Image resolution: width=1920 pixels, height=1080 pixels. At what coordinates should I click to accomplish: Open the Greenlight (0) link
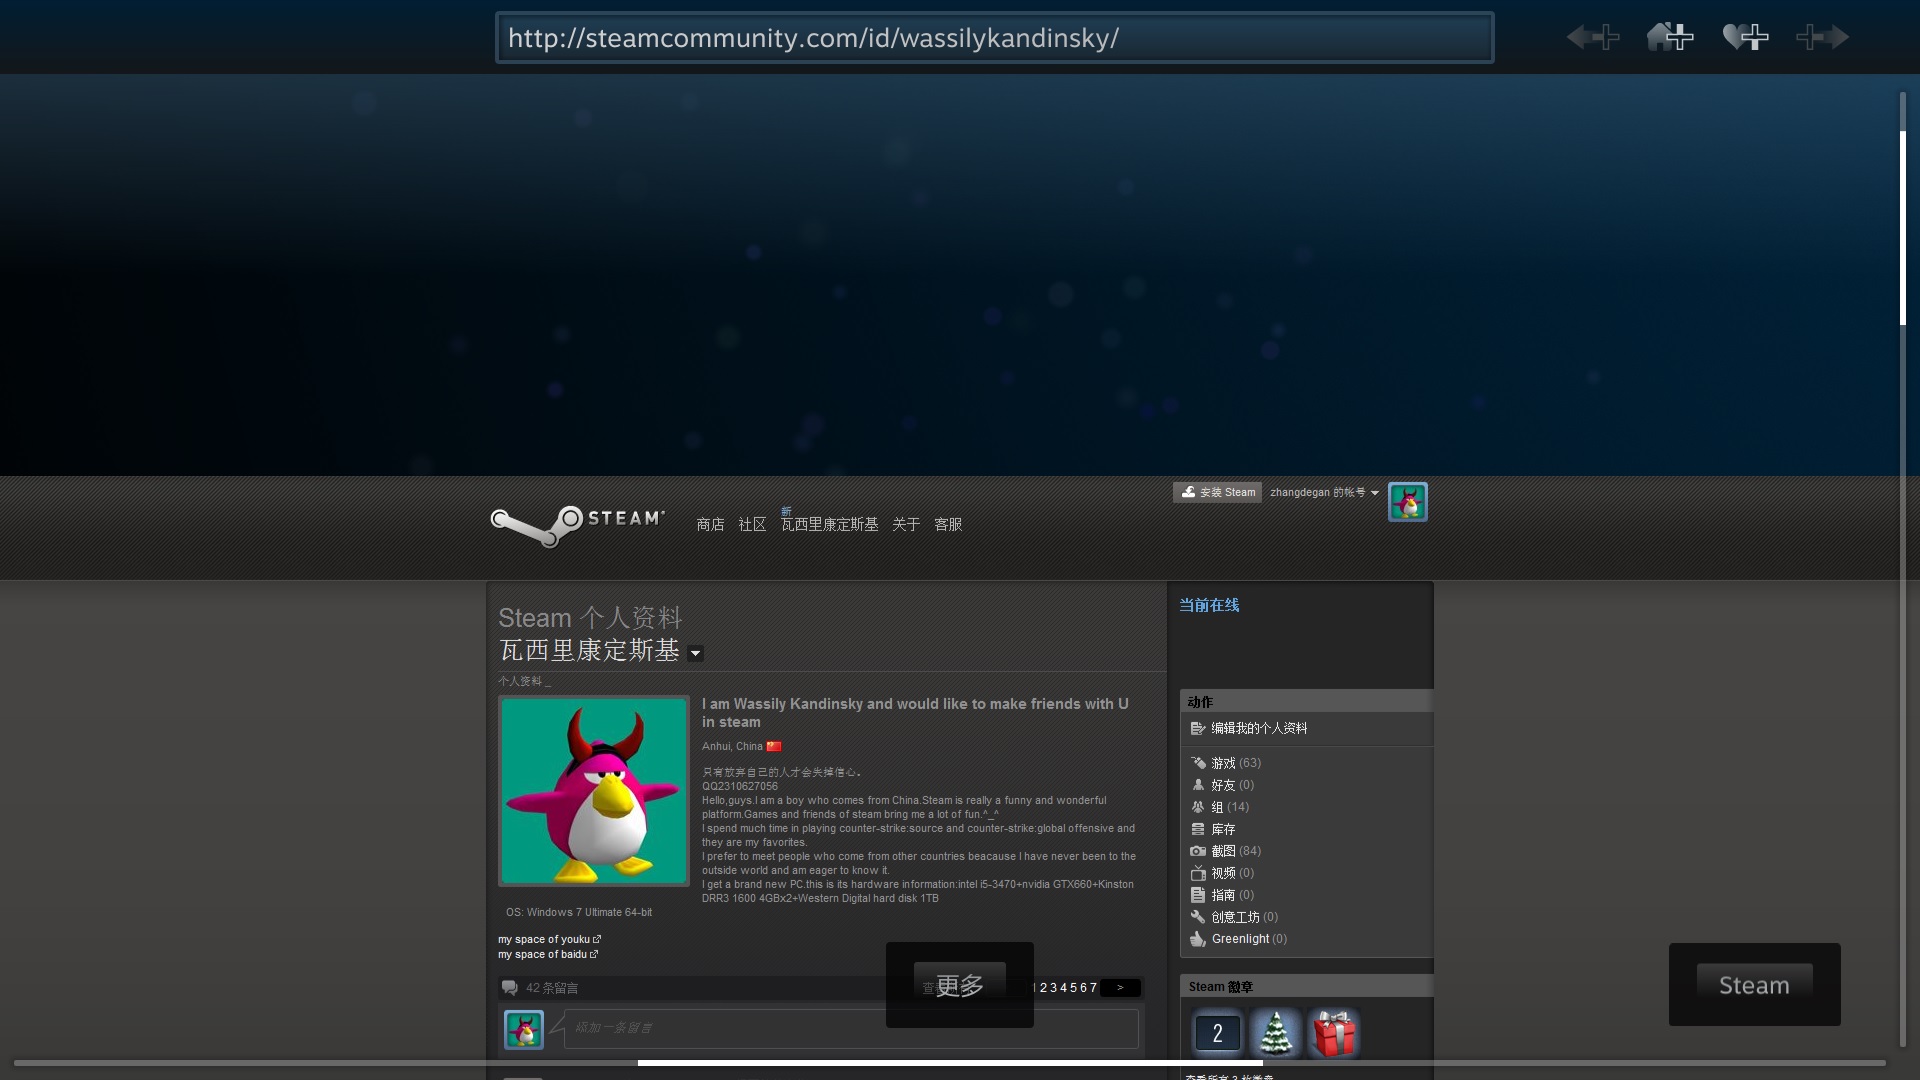pyautogui.click(x=1250, y=939)
